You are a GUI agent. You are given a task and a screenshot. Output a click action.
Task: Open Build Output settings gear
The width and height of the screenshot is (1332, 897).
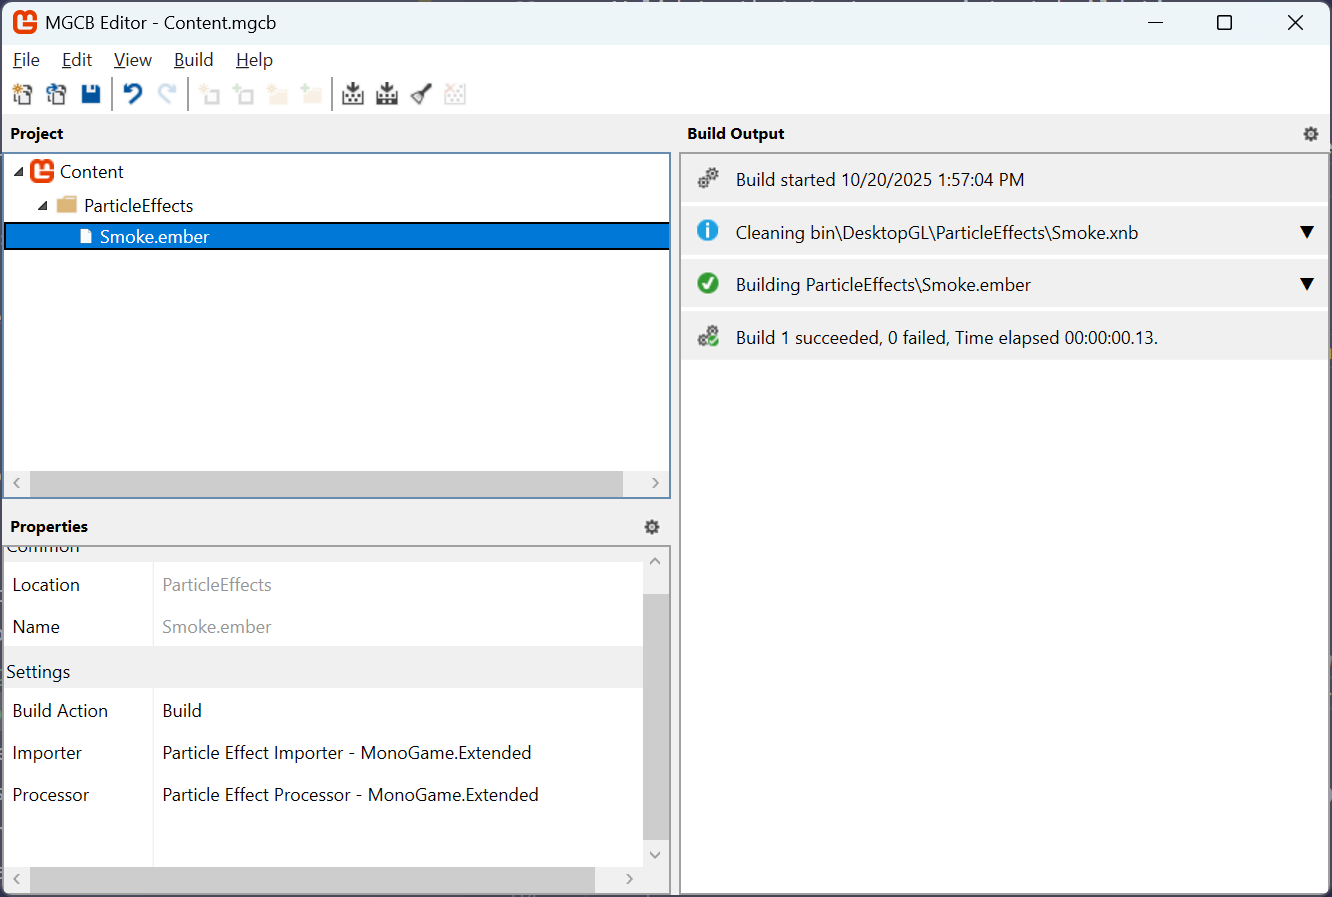click(x=1311, y=134)
